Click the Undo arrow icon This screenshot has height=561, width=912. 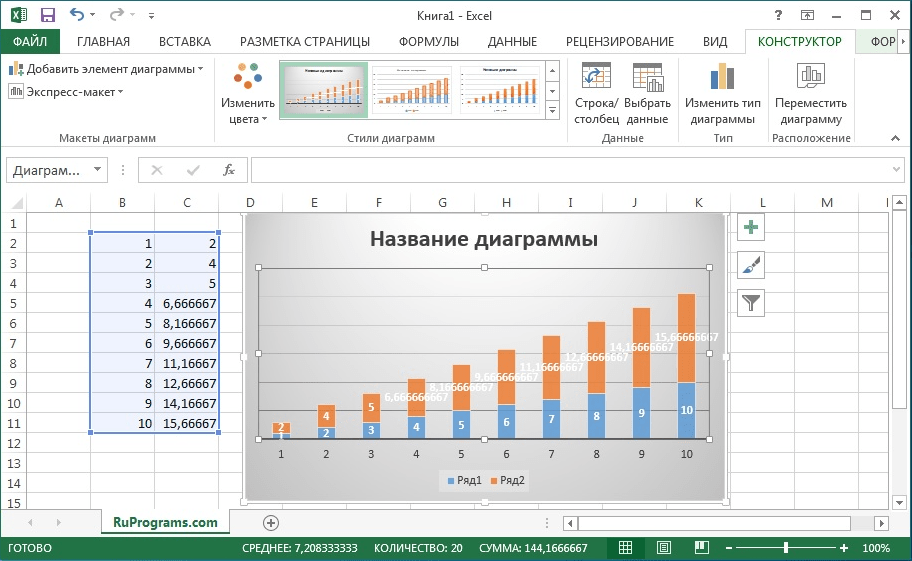pos(77,15)
